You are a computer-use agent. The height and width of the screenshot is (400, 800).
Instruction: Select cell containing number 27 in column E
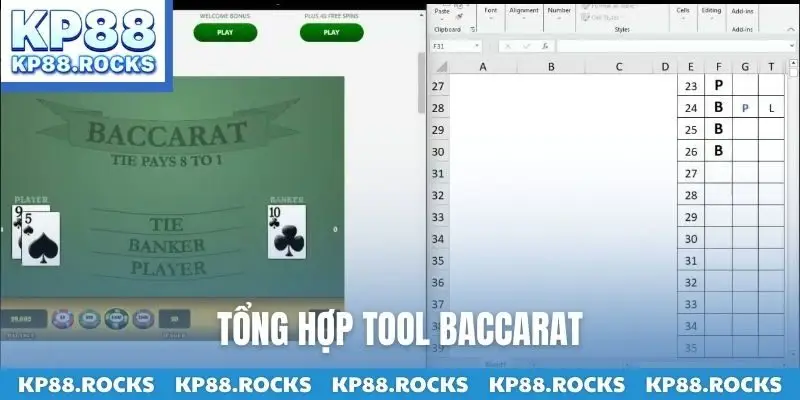[x=691, y=173]
